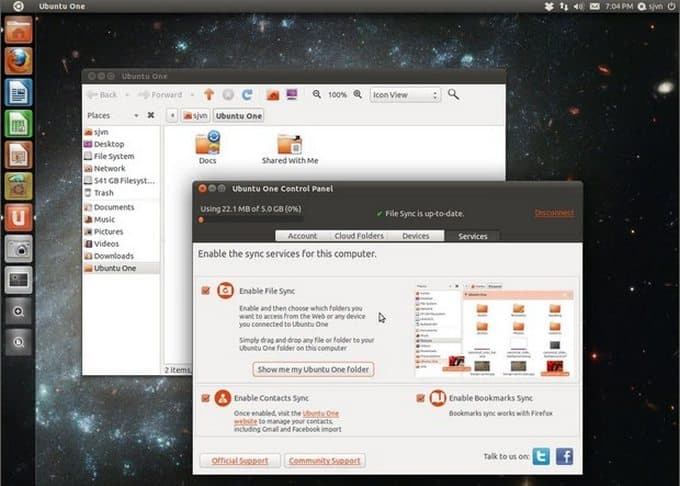Open Trash in the Places sidebar

click(104, 192)
